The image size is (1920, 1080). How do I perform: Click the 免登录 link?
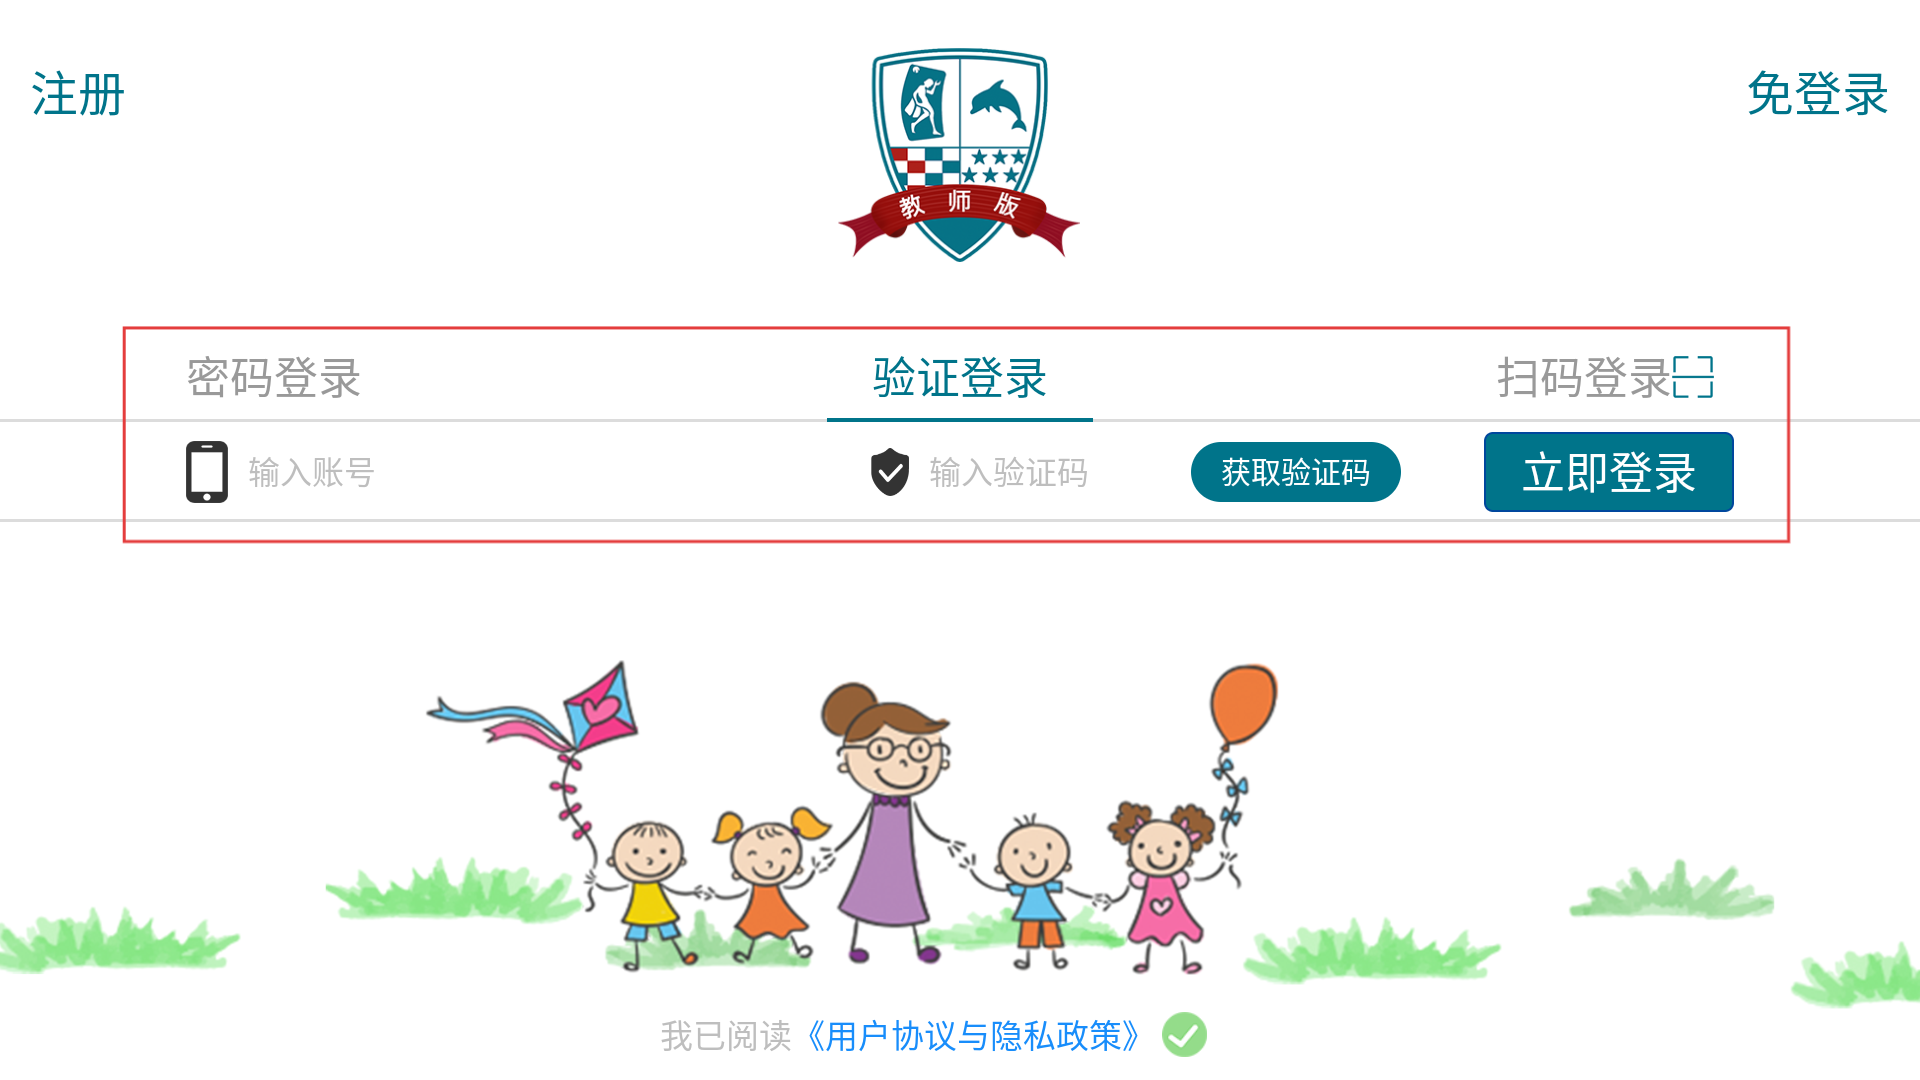1818,94
